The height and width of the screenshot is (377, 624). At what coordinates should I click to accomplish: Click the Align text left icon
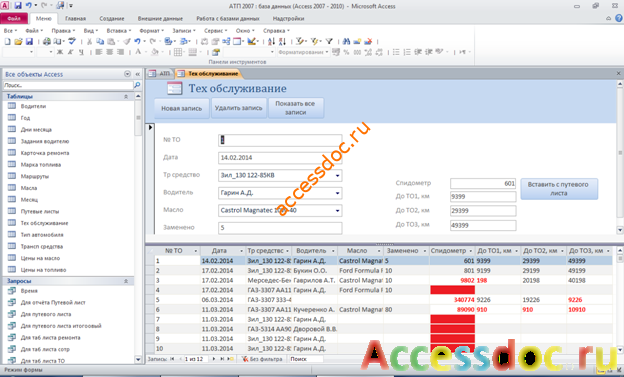coord(99,52)
